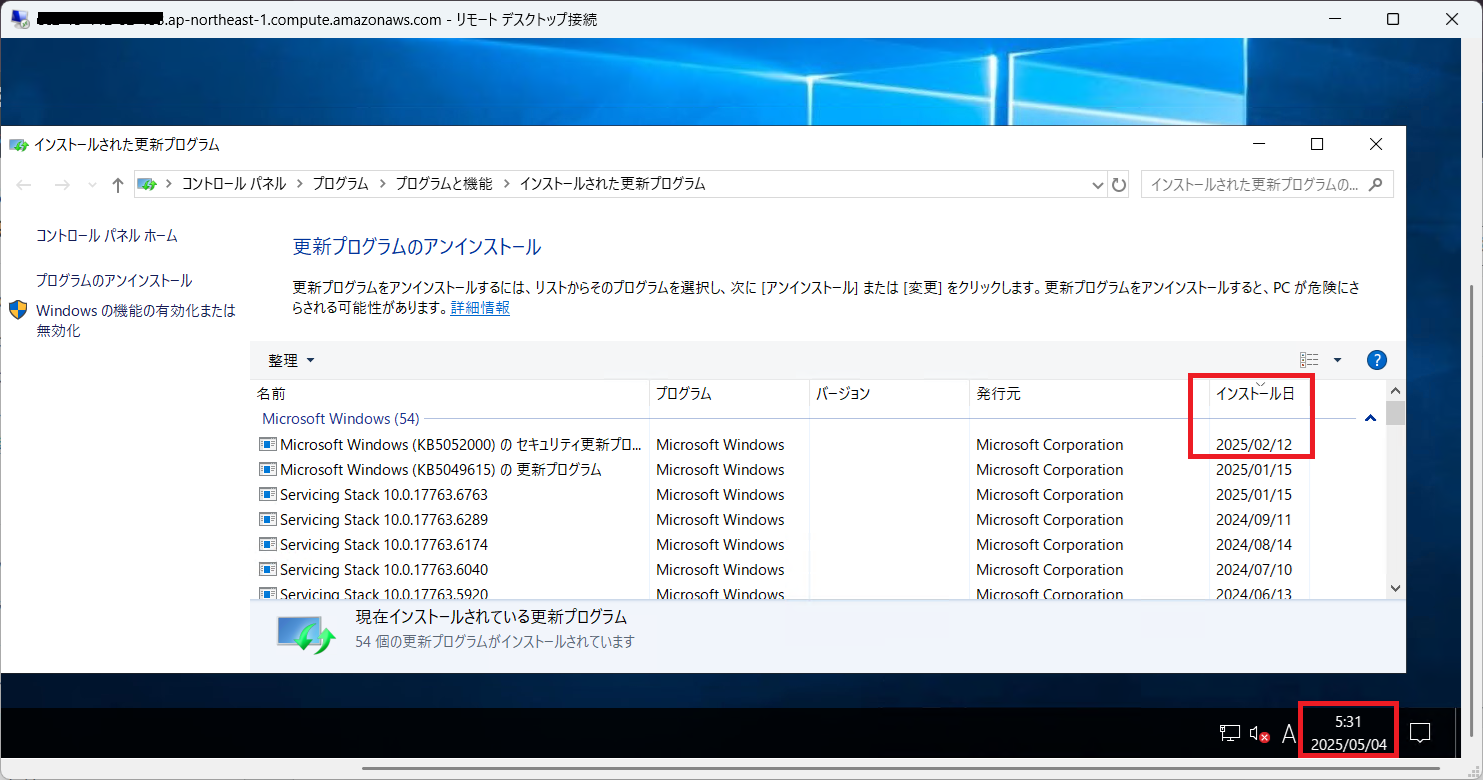Screen dimensions: 1483x780
Task: Open Windows の機能の有効化または無効化
Action: pyautogui.click(x=136, y=321)
